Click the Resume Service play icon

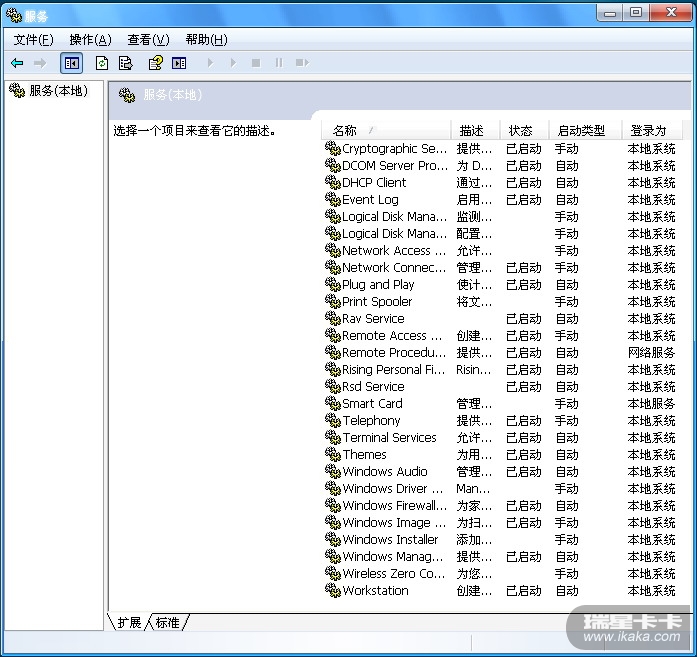click(x=233, y=63)
